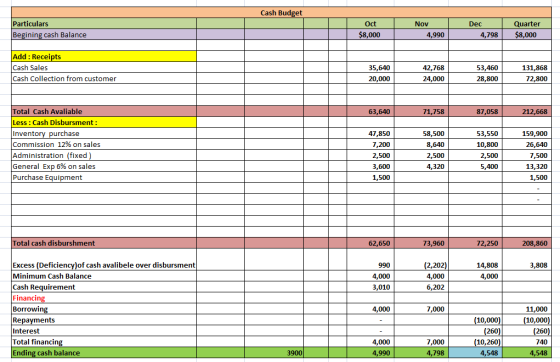Select Oct cash collection 20,000
560x362 pixels.
(x=370, y=79)
